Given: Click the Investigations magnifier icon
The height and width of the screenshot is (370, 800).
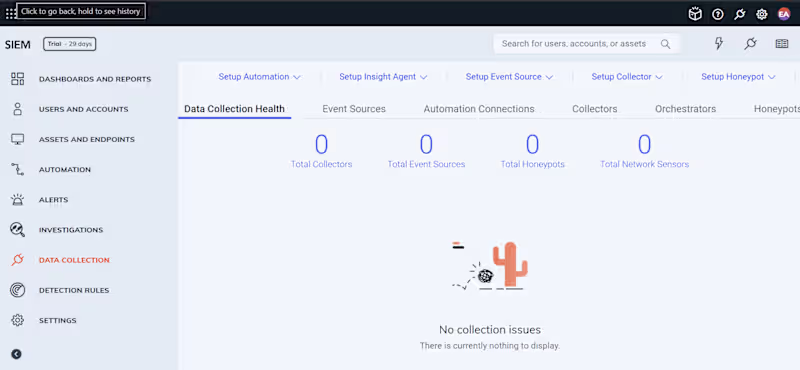Looking at the screenshot, I should [x=17, y=230].
